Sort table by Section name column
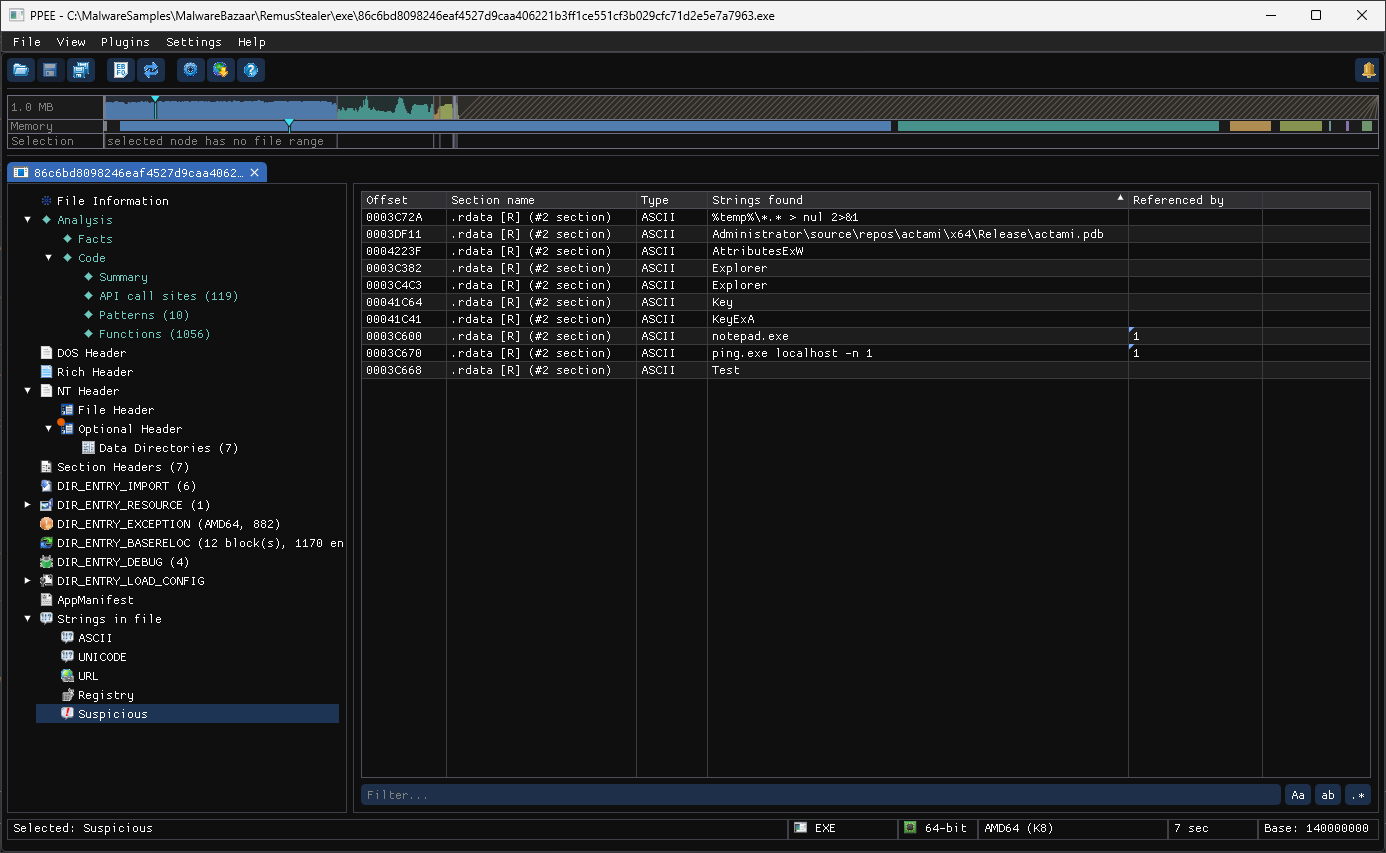The width and height of the screenshot is (1386, 853). coord(541,200)
